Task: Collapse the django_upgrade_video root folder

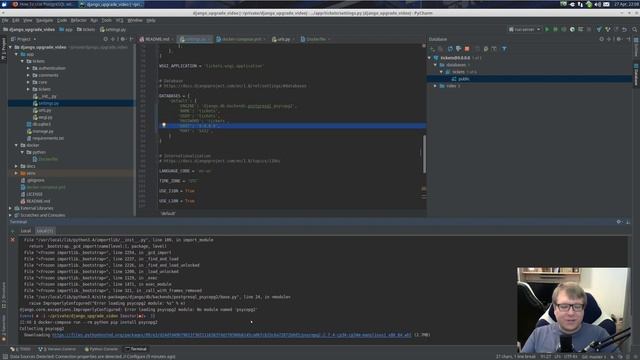Action: [x=11, y=47]
